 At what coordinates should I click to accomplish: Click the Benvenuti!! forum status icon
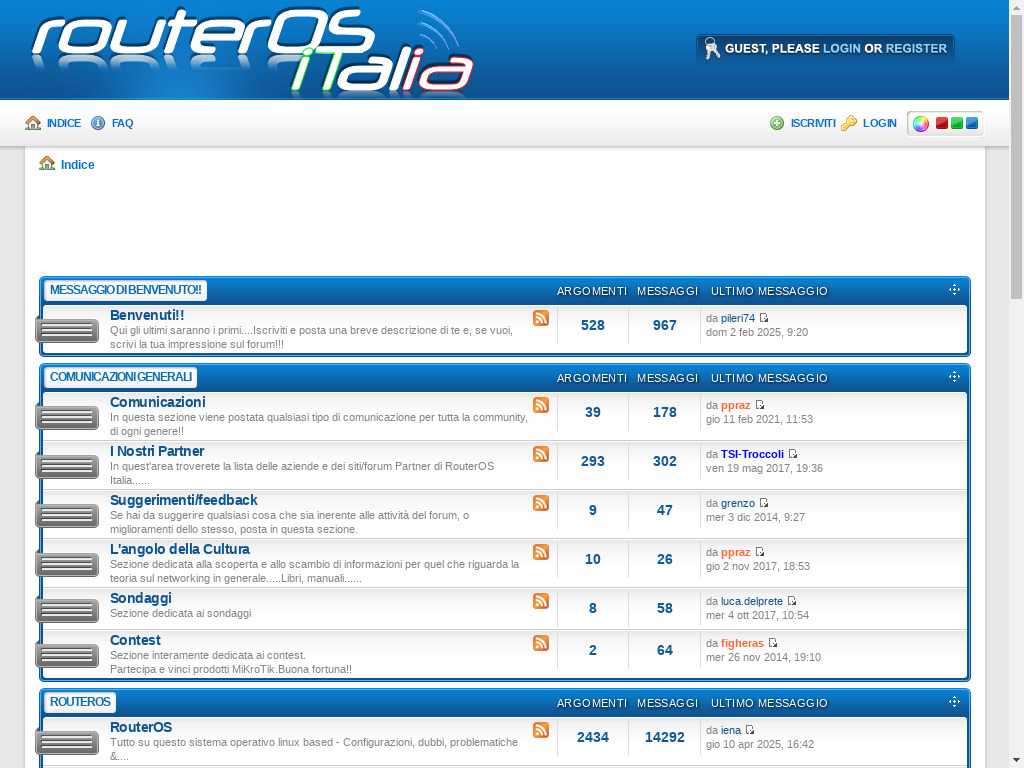pyautogui.click(x=67, y=330)
